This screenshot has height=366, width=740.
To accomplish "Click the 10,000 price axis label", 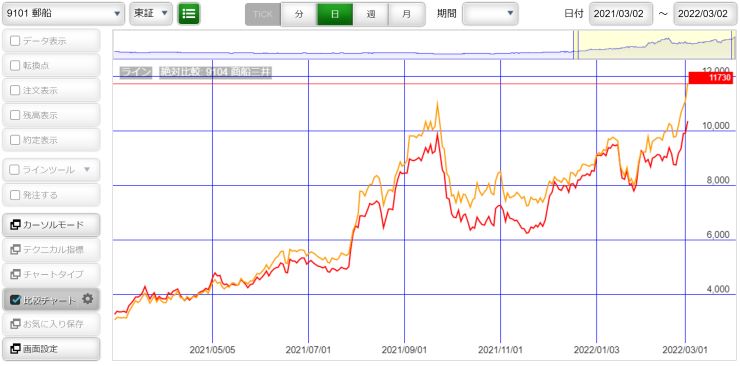I will [715, 126].
